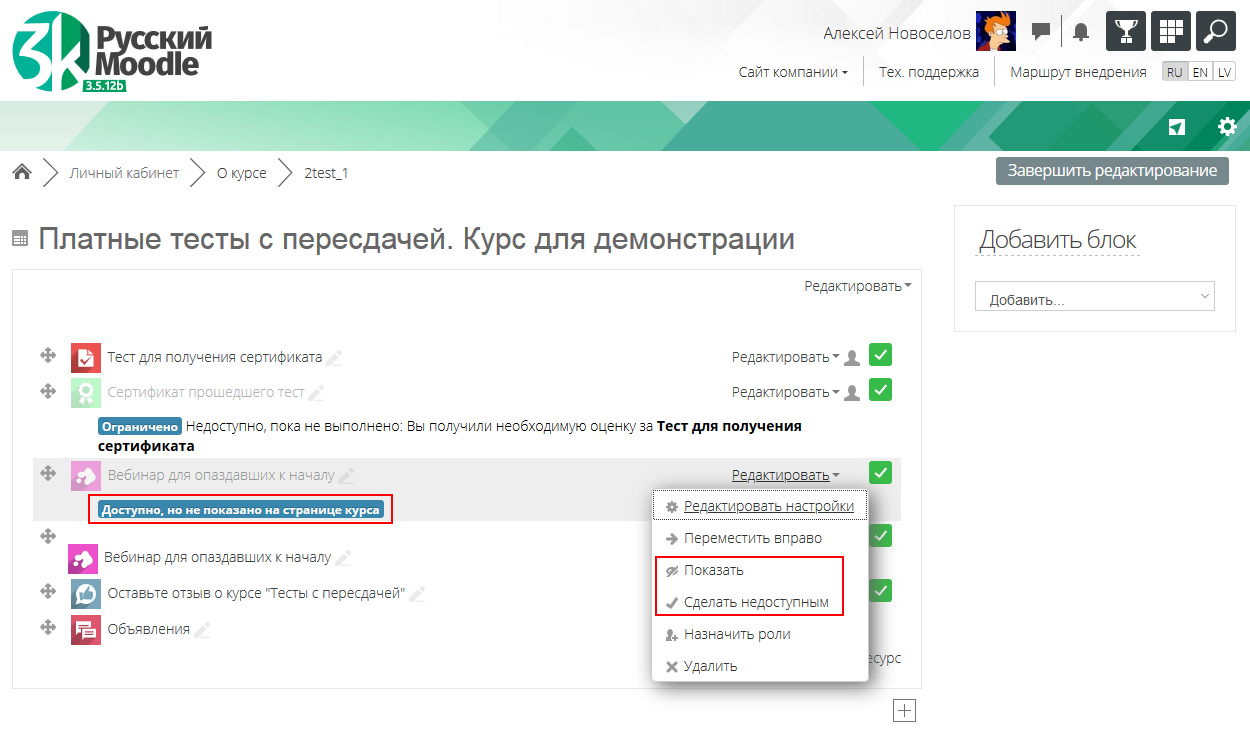Toggle completion checkbox for Оставьте отзыв о курсе
1250x731 pixels.
(x=880, y=591)
